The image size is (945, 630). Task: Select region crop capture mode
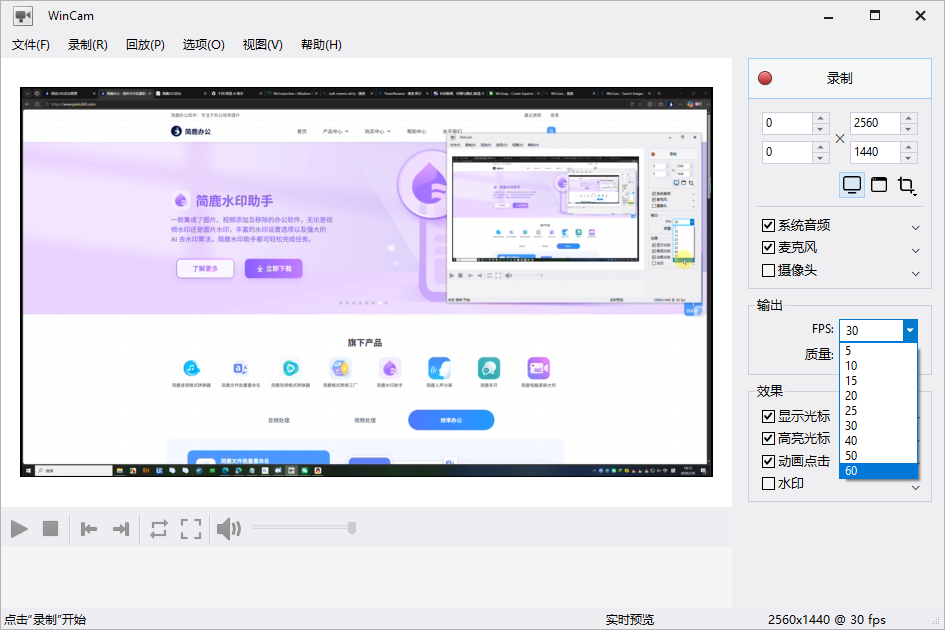click(x=906, y=185)
